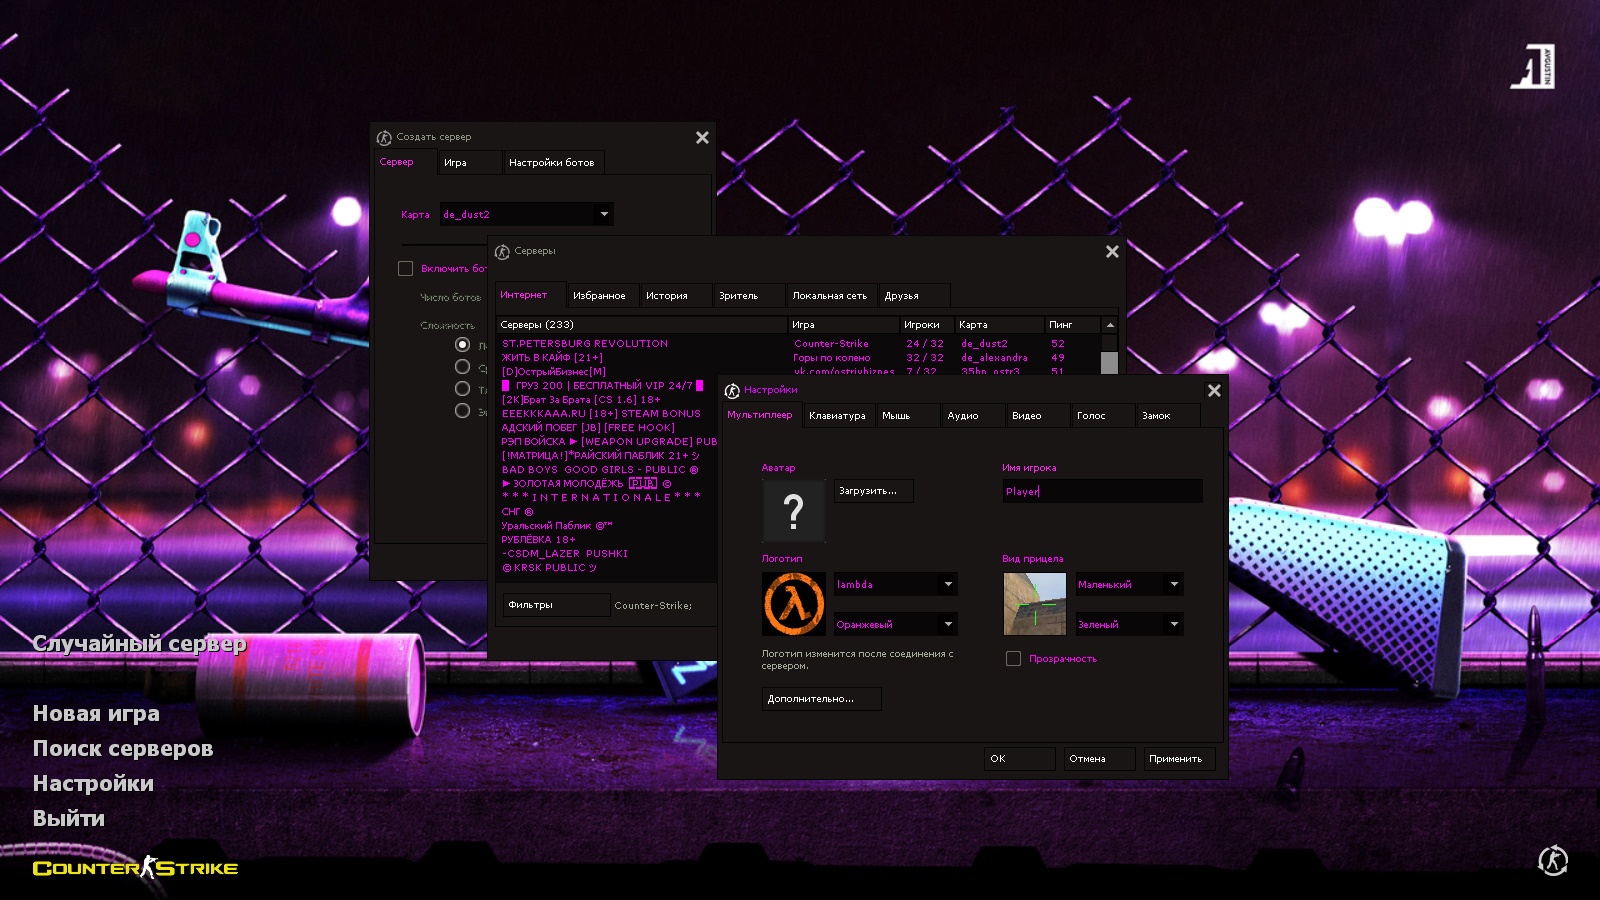Close the Настройки settings window
Viewport: 1600px width, 900px height.
1214,391
